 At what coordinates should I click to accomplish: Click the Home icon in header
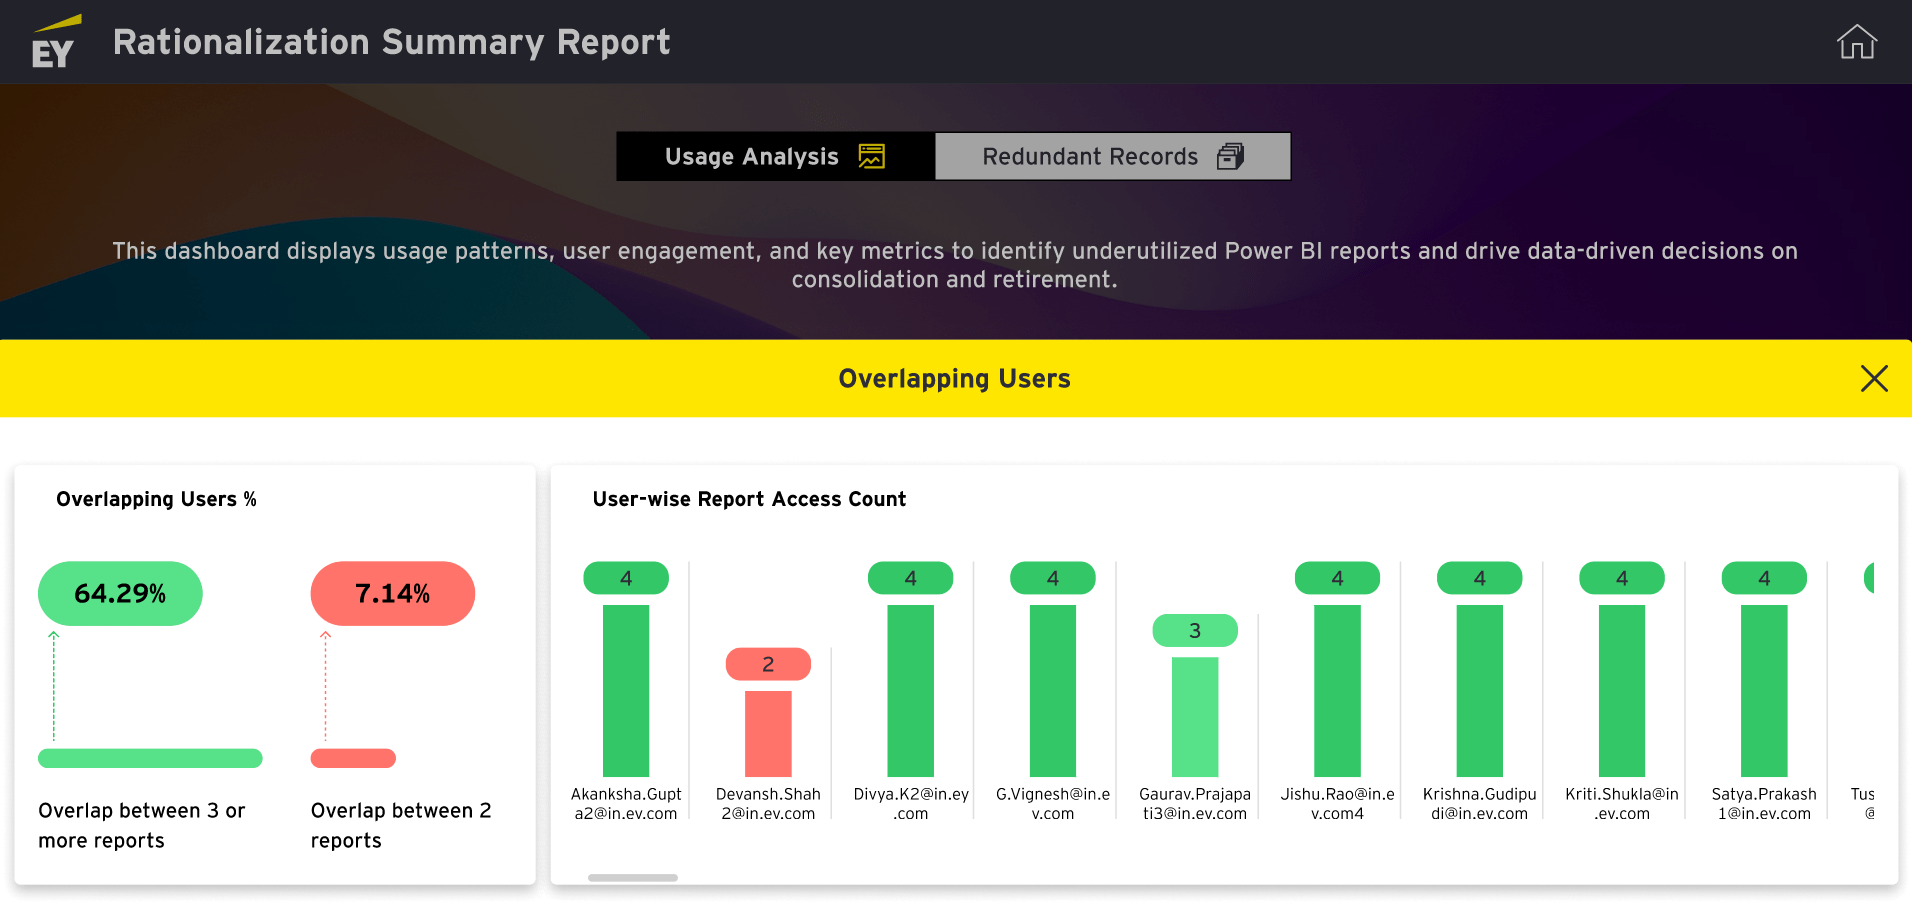[1856, 42]
